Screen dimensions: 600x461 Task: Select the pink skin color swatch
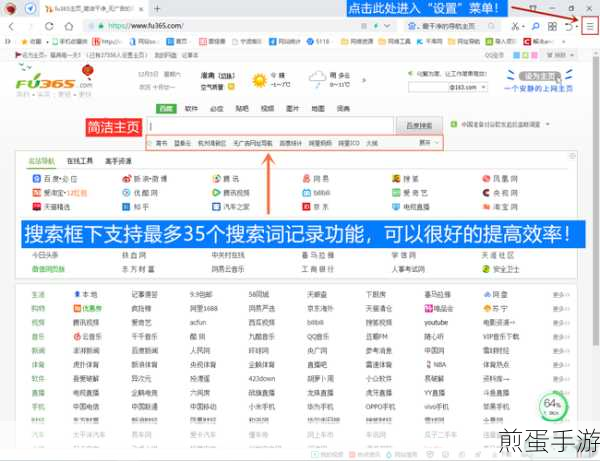pos(534,55)
